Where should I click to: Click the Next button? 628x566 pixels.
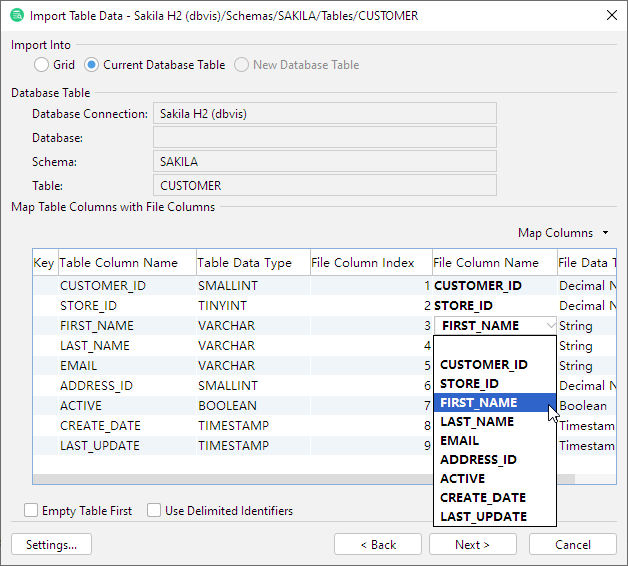click(x=472, y=545)
